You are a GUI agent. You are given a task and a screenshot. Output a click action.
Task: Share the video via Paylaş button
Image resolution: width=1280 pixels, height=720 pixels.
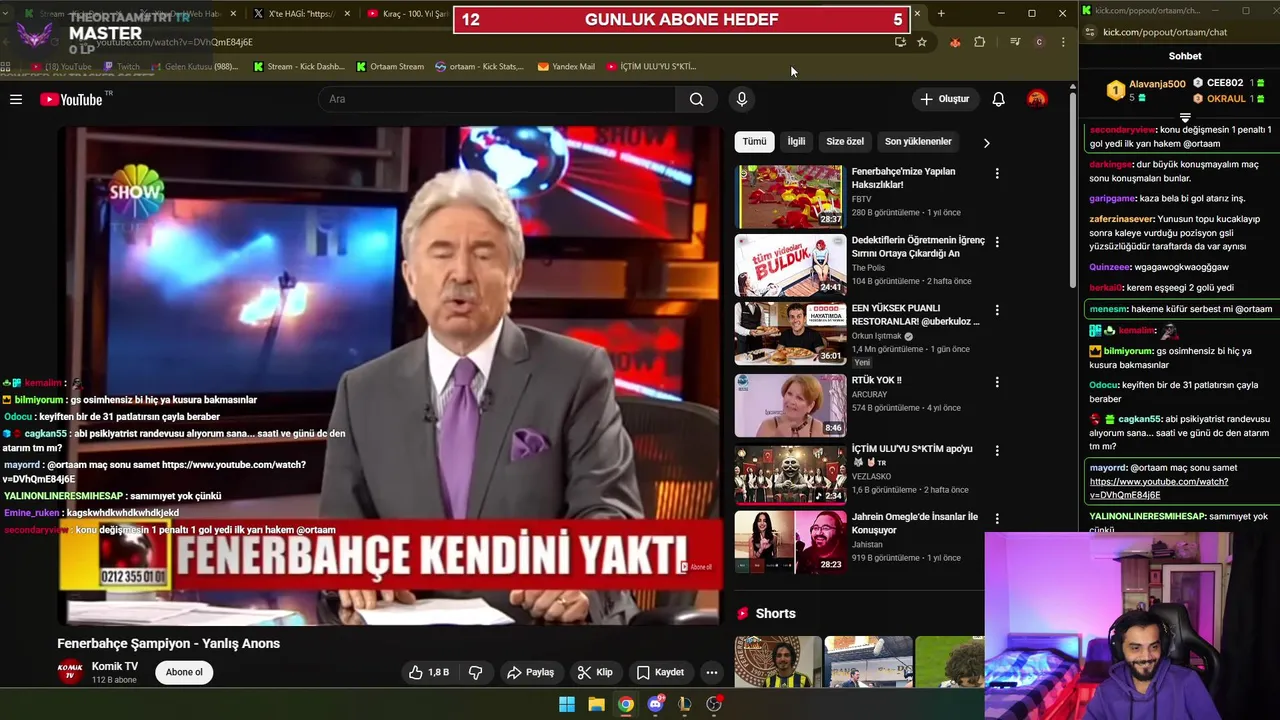click(x=530, y=672)
